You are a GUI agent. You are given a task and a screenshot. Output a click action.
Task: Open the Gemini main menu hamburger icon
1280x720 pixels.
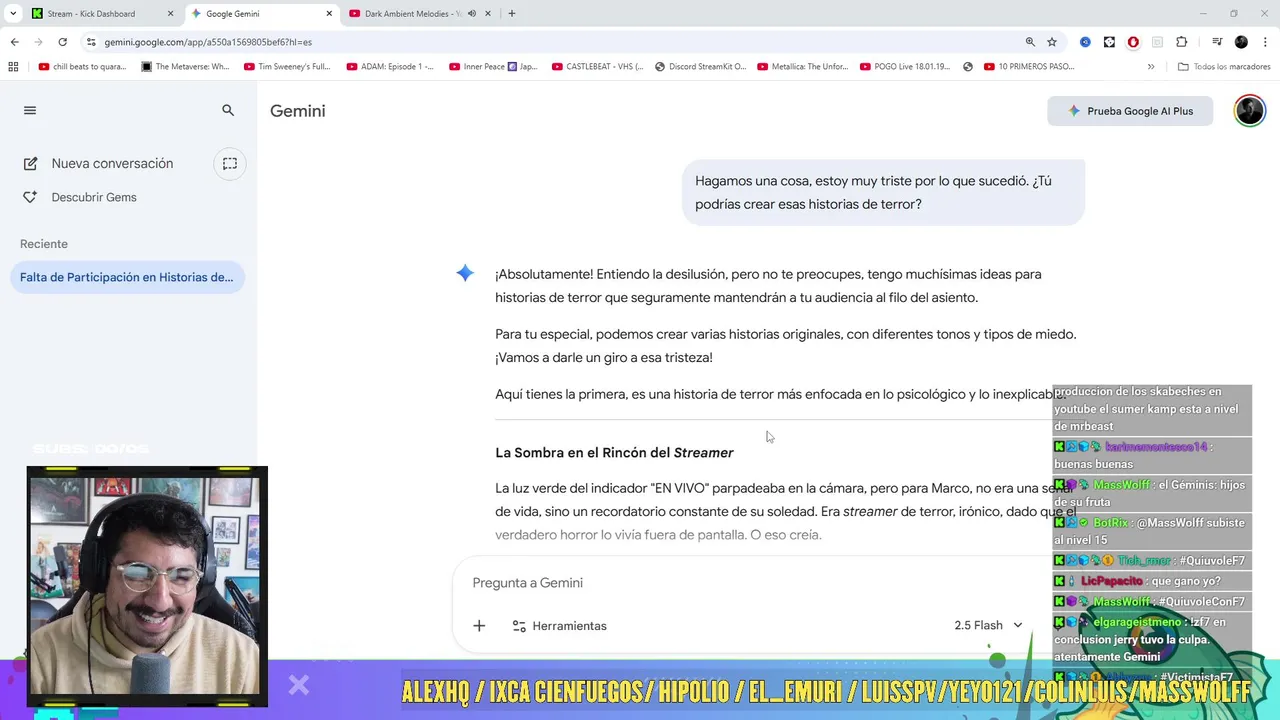[30, 111]
